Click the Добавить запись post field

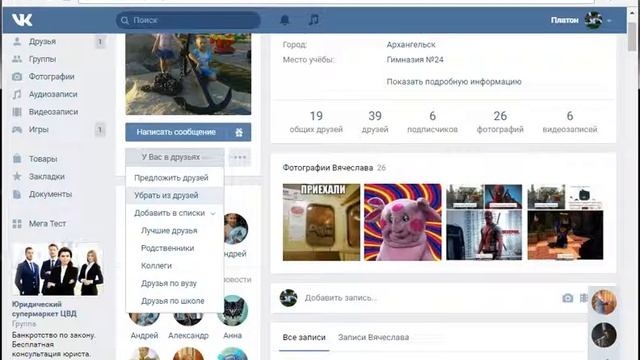pos(429,298)
